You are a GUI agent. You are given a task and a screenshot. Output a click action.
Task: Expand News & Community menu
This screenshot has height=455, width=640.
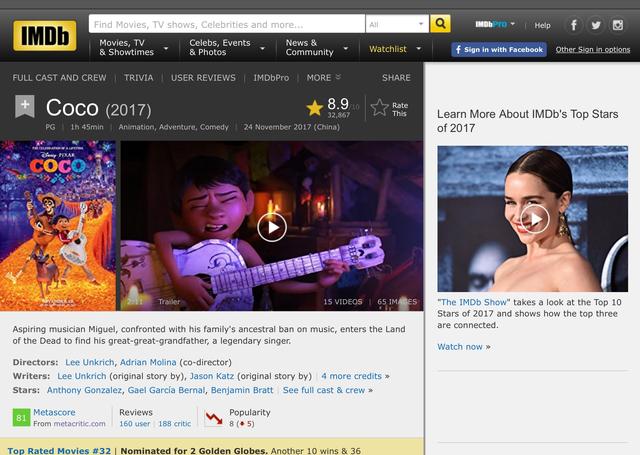[317, 48]
